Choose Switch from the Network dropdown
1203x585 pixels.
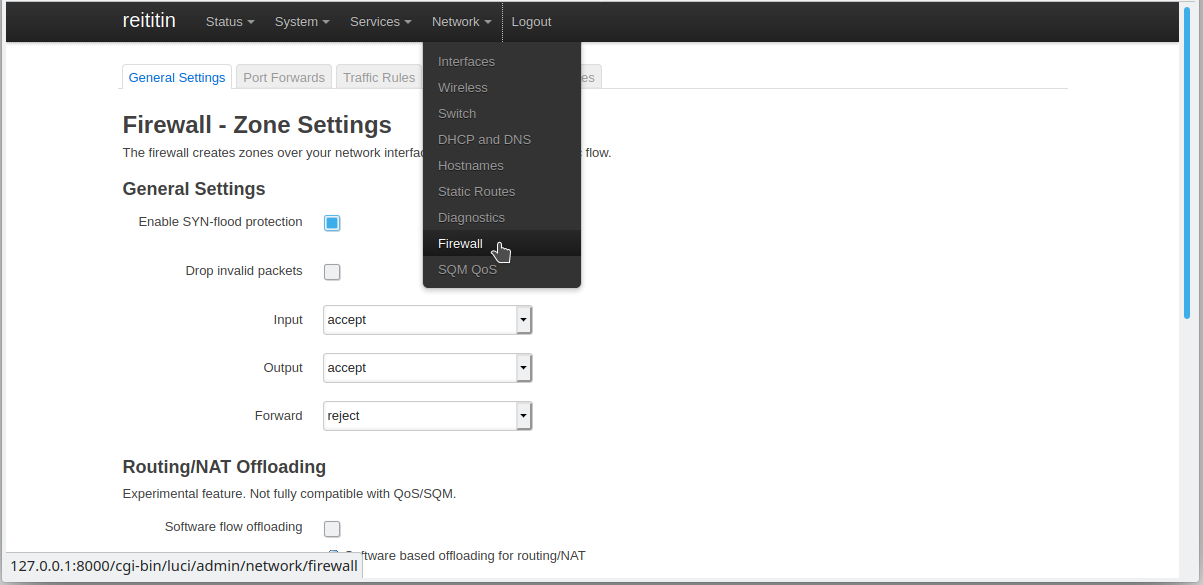click(457, 114)
